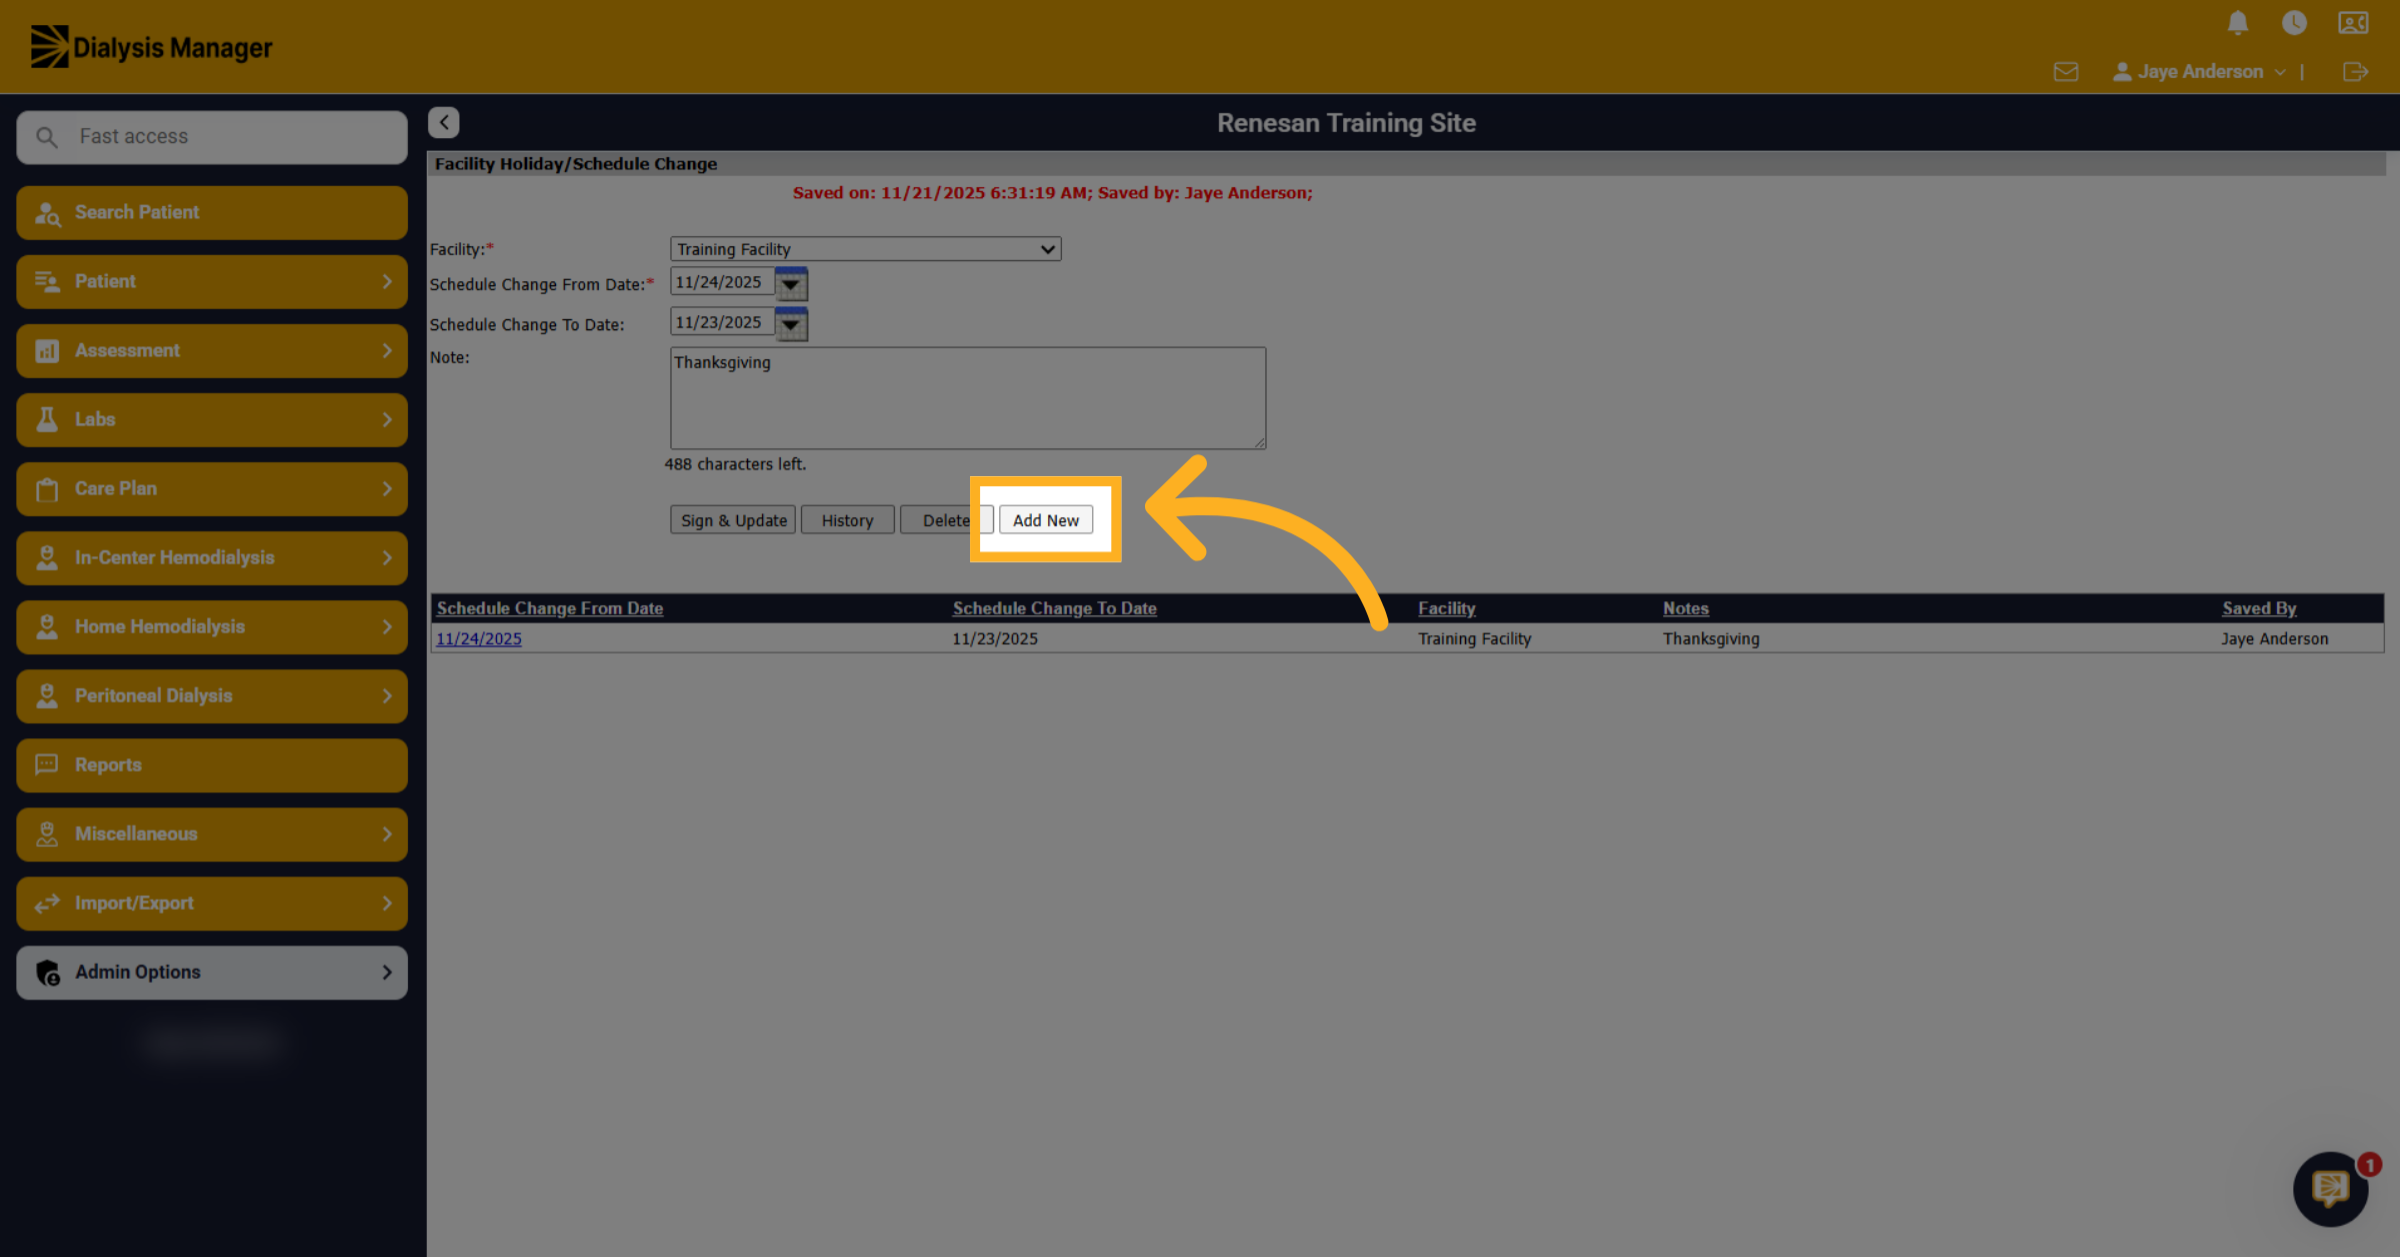Image resolution: width=2400 pixels, height=1257 pixels.
Task: Expand the Admin Options menu
Action: click(x=212, y=972)
